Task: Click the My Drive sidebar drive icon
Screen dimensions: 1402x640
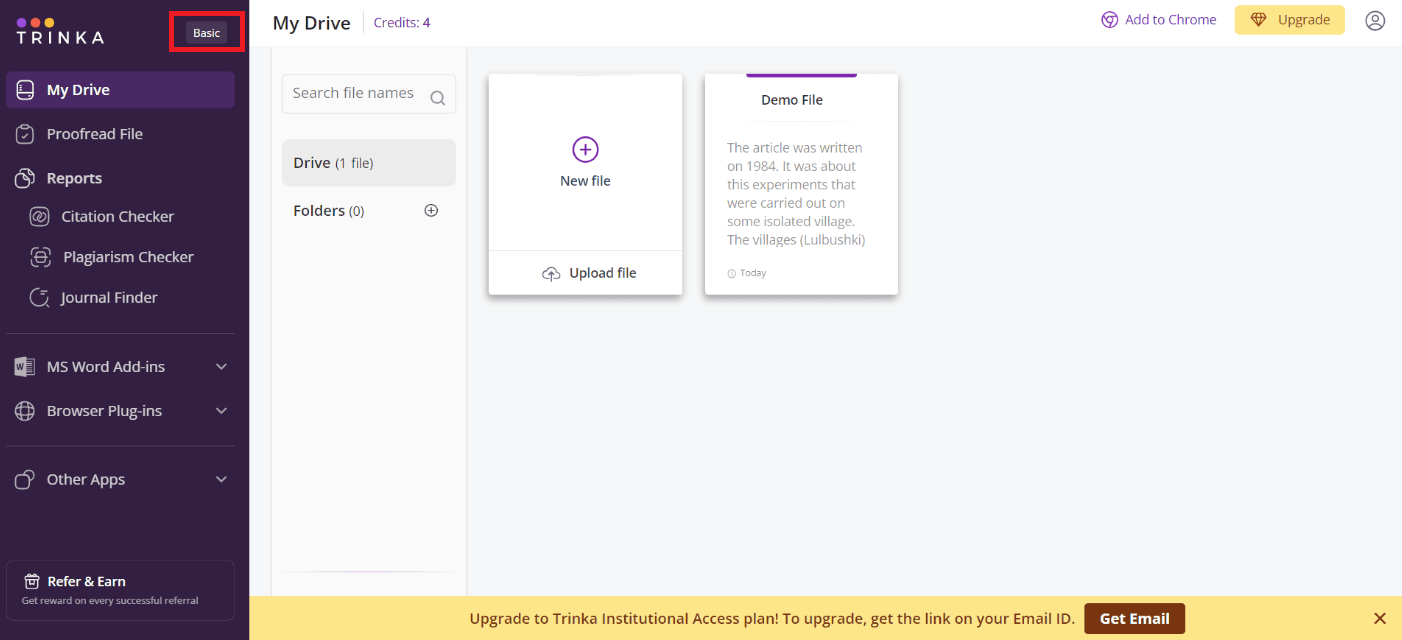Action: tap(26, 90)
